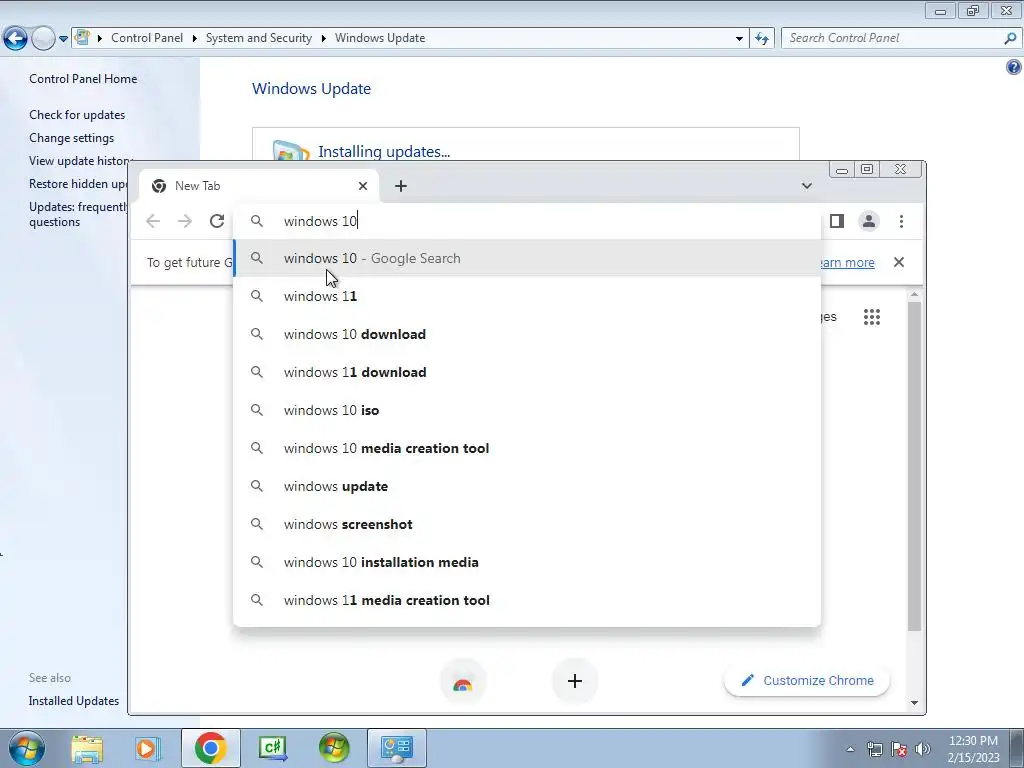Choose 'windows 10 installation media' suggestion
This screenshot has width=1024, height=768.
pyautogui.click(x=527, y=562)
